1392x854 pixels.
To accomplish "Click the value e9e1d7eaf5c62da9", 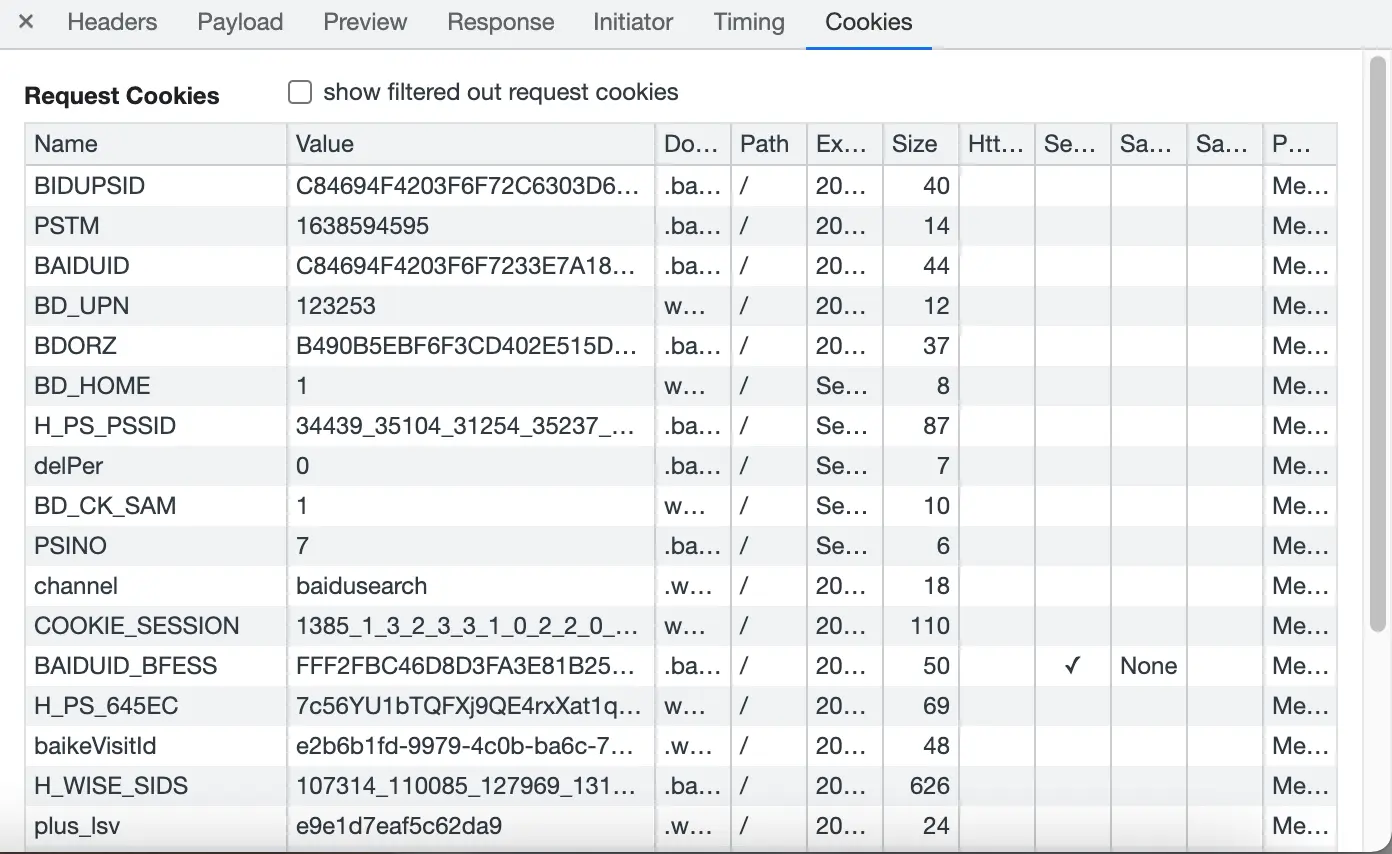I will click(399, 826).
